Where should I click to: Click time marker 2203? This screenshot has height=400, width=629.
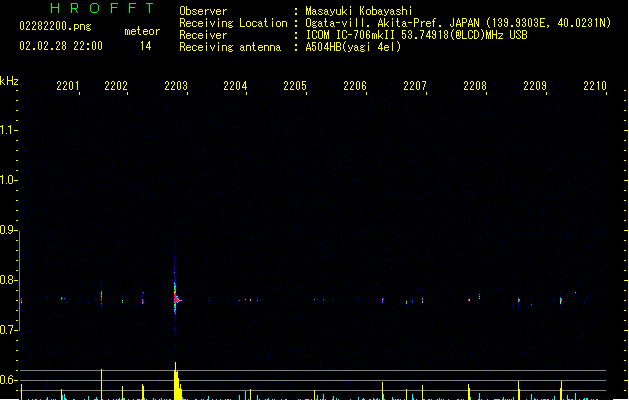(x=176, y=86)
